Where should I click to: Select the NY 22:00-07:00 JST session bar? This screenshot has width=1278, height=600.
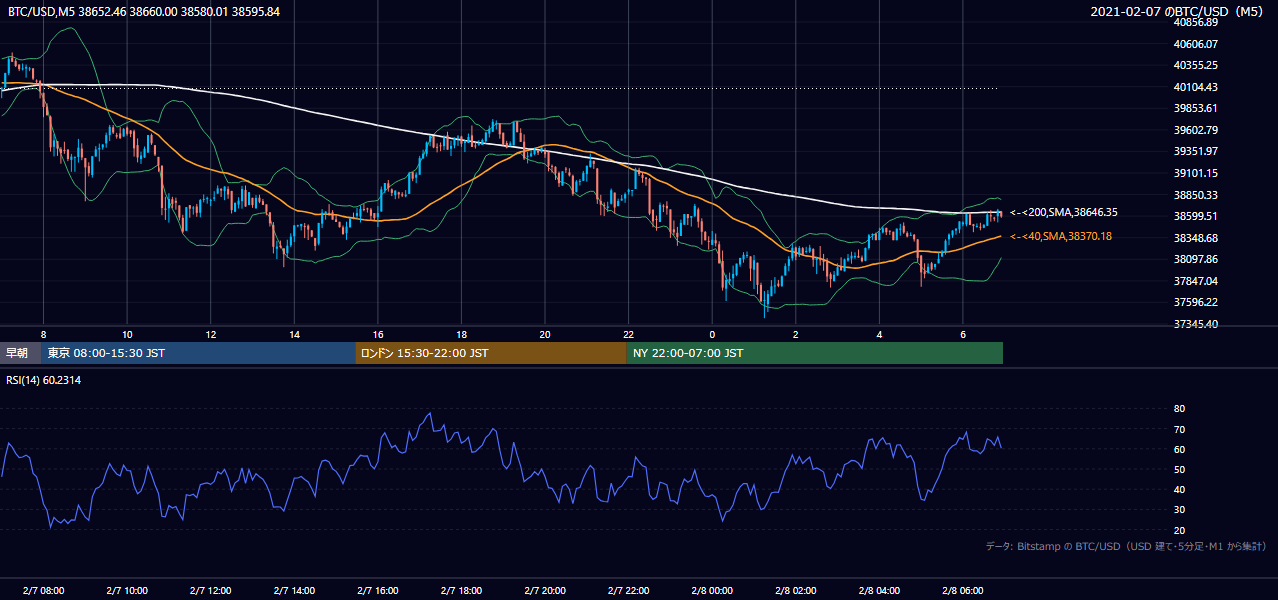pos(815,353)
